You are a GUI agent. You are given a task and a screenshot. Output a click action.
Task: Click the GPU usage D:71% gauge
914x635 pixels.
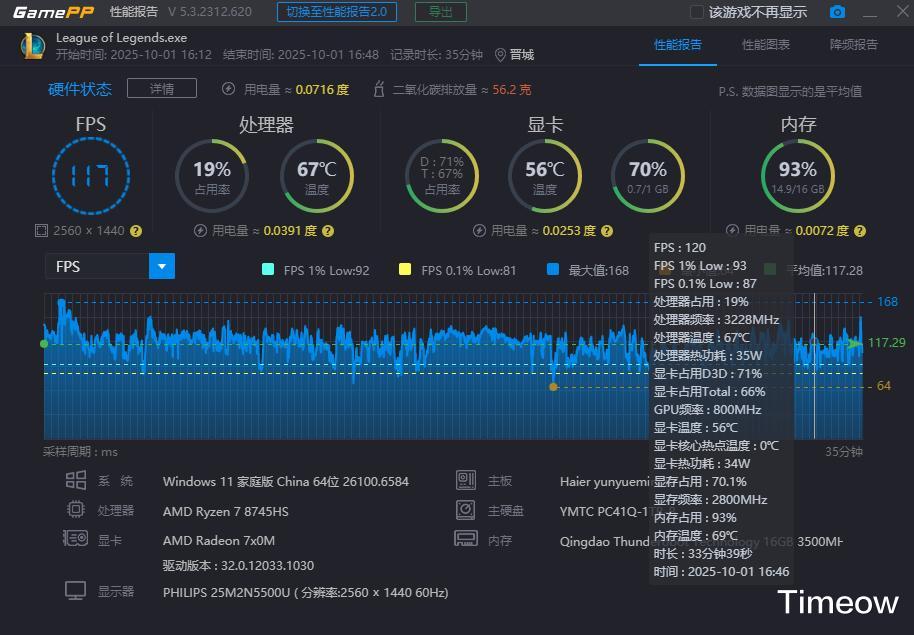(442, 176)
